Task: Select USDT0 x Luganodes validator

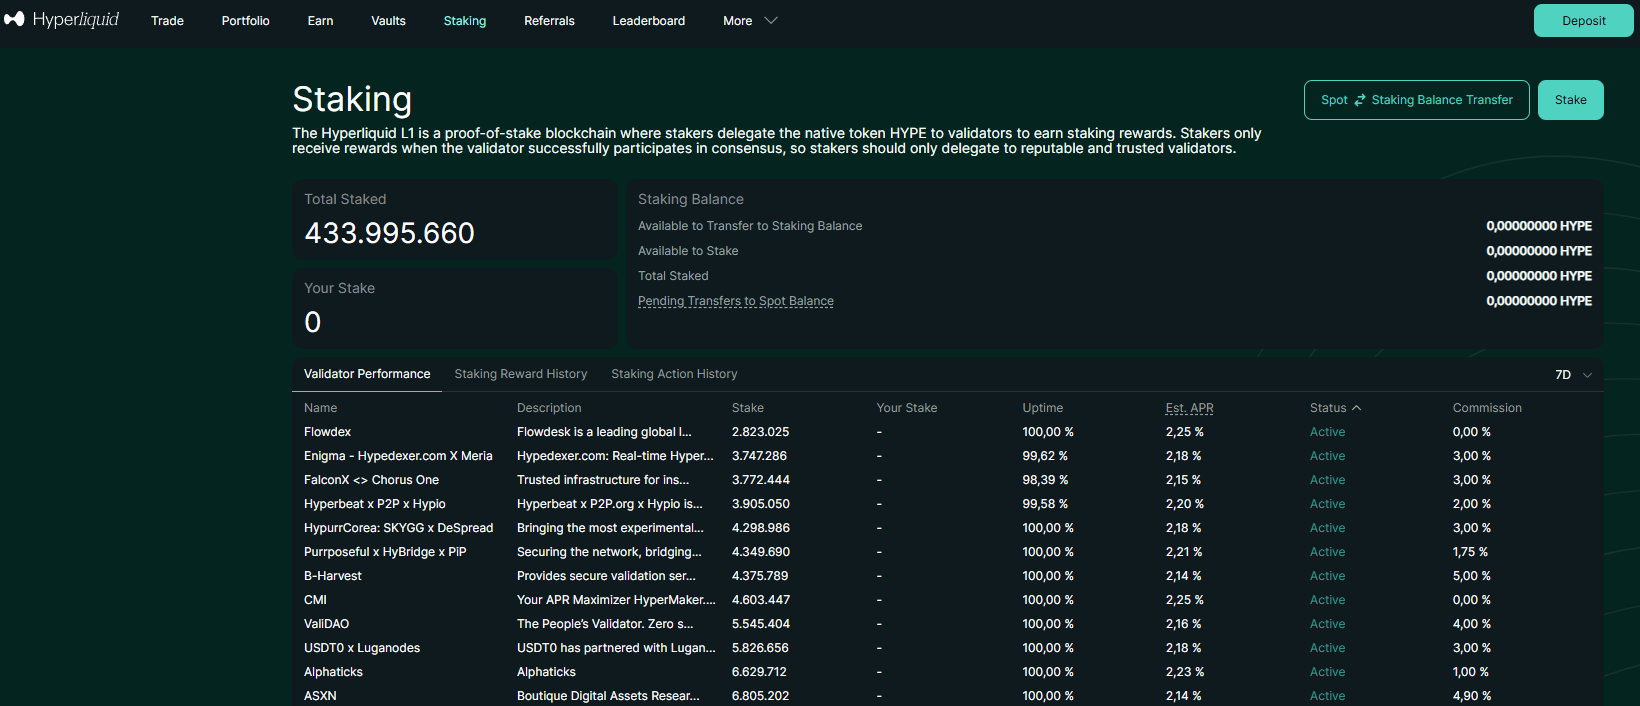Action: pos(947,648)
